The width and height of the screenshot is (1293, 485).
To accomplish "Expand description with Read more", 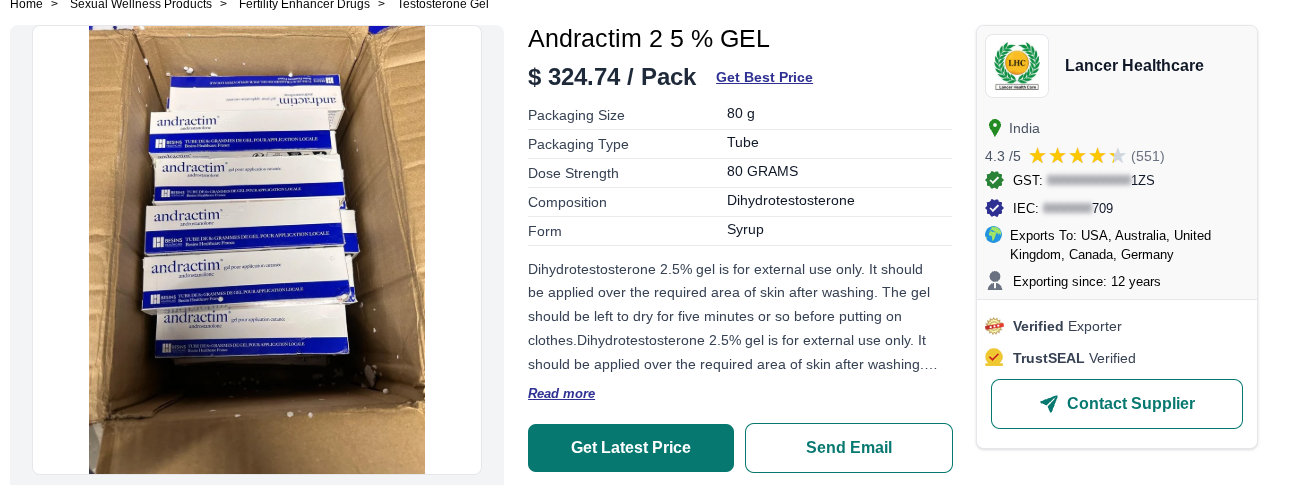I will tap(561, 393).
